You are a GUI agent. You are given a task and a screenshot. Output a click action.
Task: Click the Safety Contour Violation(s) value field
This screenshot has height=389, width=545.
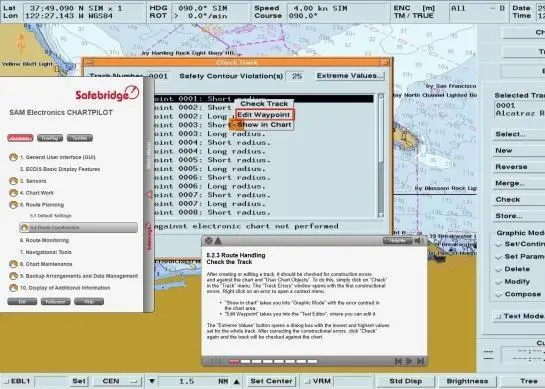pyautogui.click(x=296, y=76)
